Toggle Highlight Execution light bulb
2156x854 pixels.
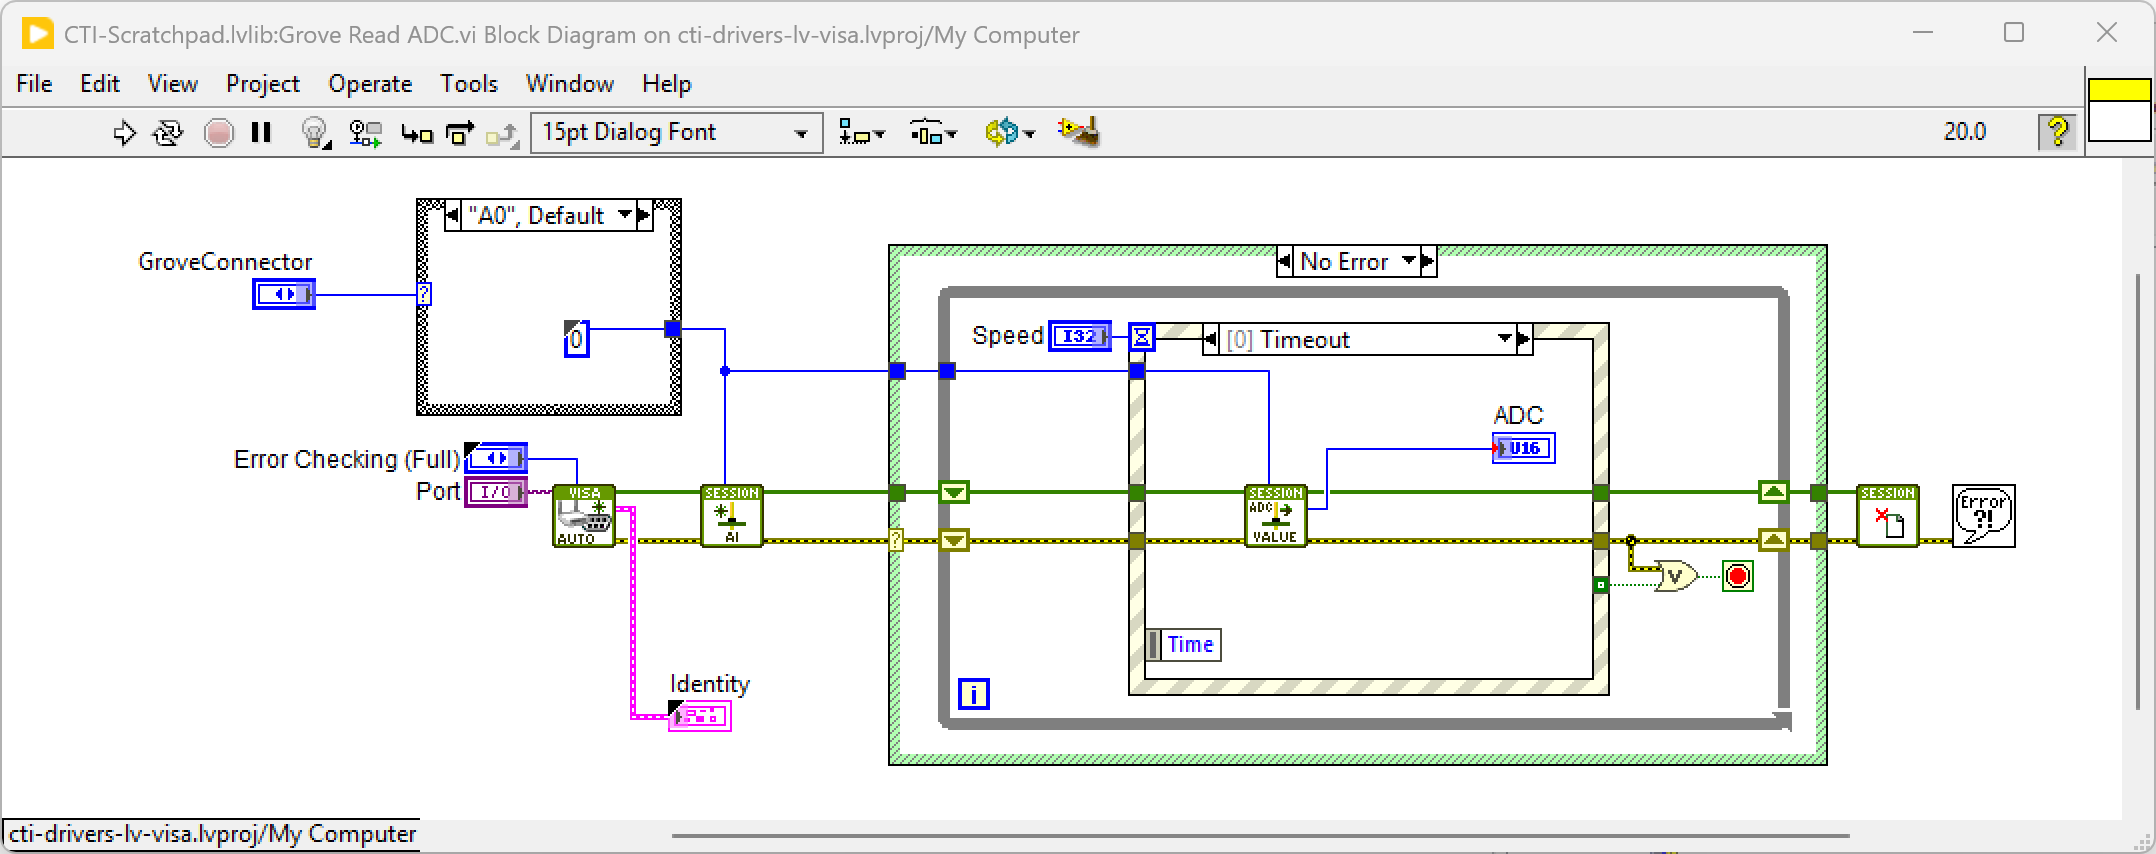point(315,133)
